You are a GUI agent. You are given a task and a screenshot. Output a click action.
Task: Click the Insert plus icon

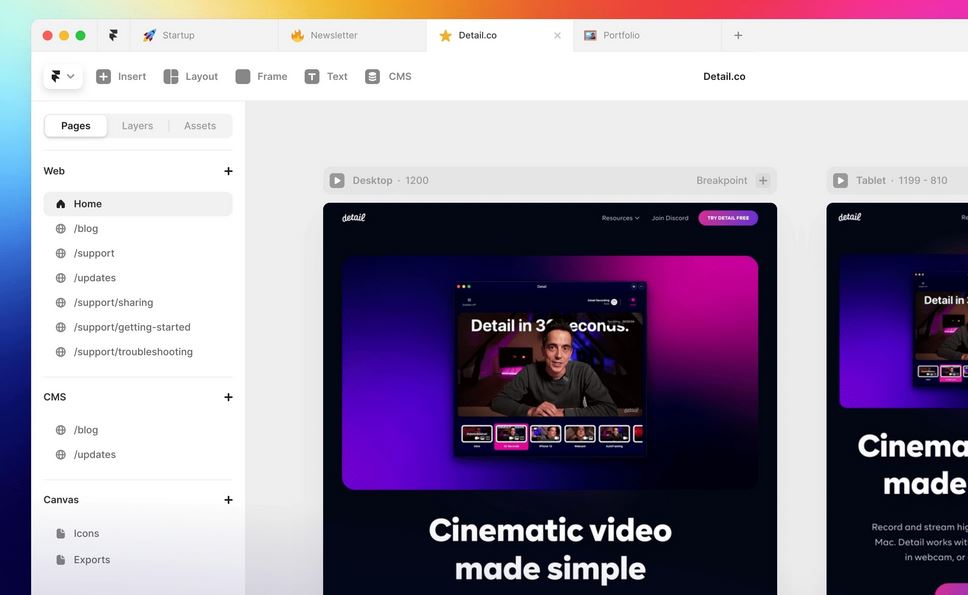click(x=104, y=77)
